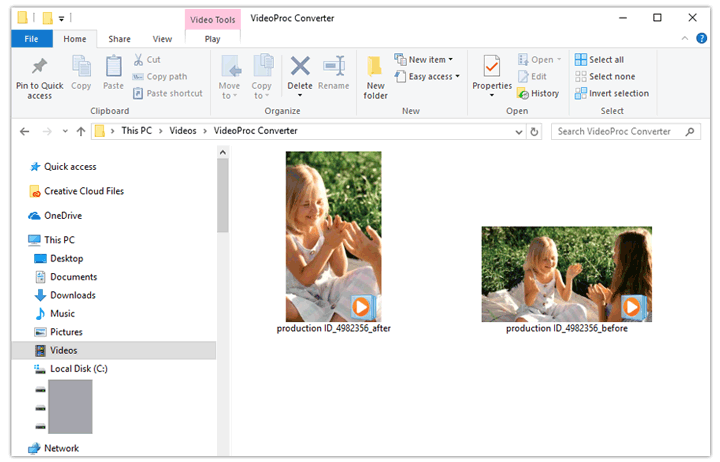The image size is (720, 462).
Task: Open the Documents folder
Action: pos(66,277)
